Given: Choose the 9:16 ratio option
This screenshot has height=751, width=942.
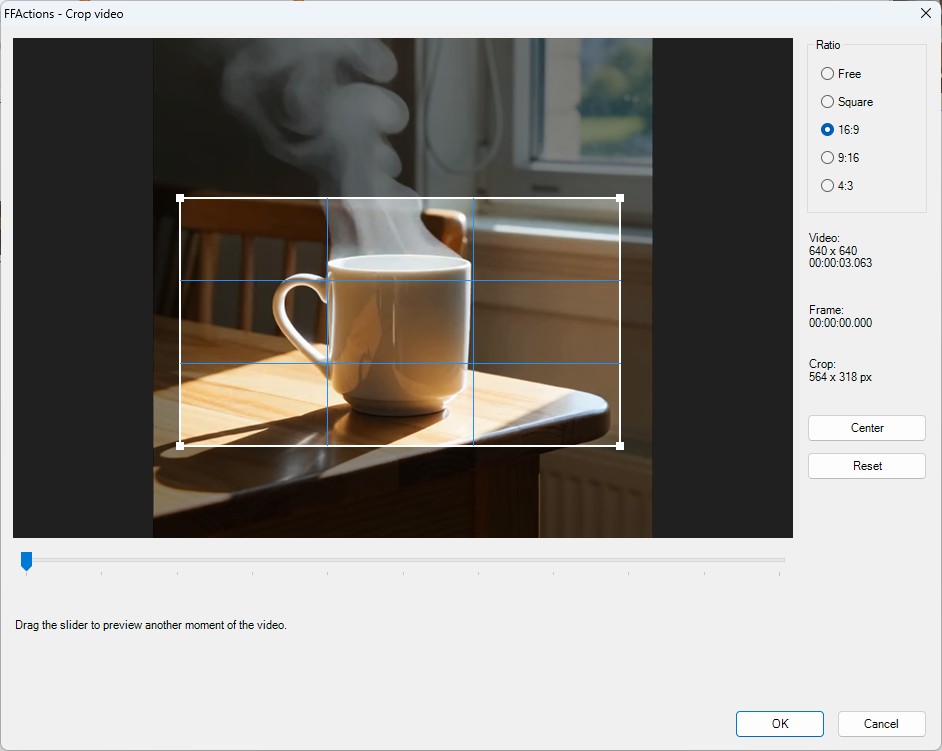Looking at the screenshot, I should [x=840, y=157].
